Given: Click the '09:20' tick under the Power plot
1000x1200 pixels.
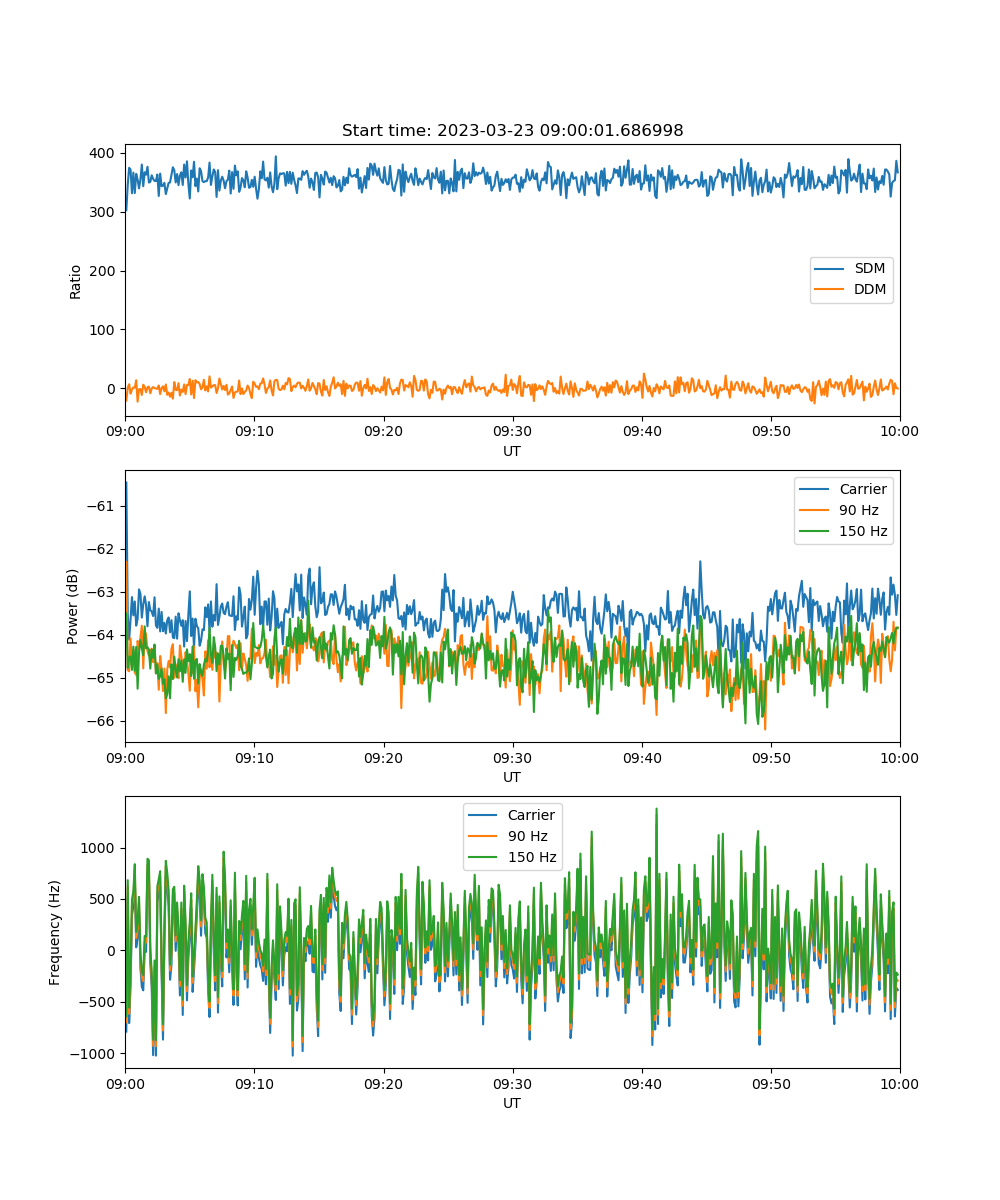Looking at the screenshot, I should [x=383, y=758].
